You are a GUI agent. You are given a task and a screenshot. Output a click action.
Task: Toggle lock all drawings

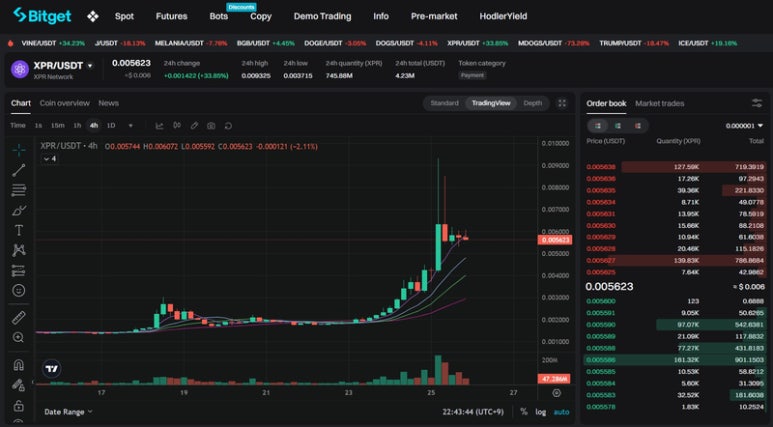point(19,405)
